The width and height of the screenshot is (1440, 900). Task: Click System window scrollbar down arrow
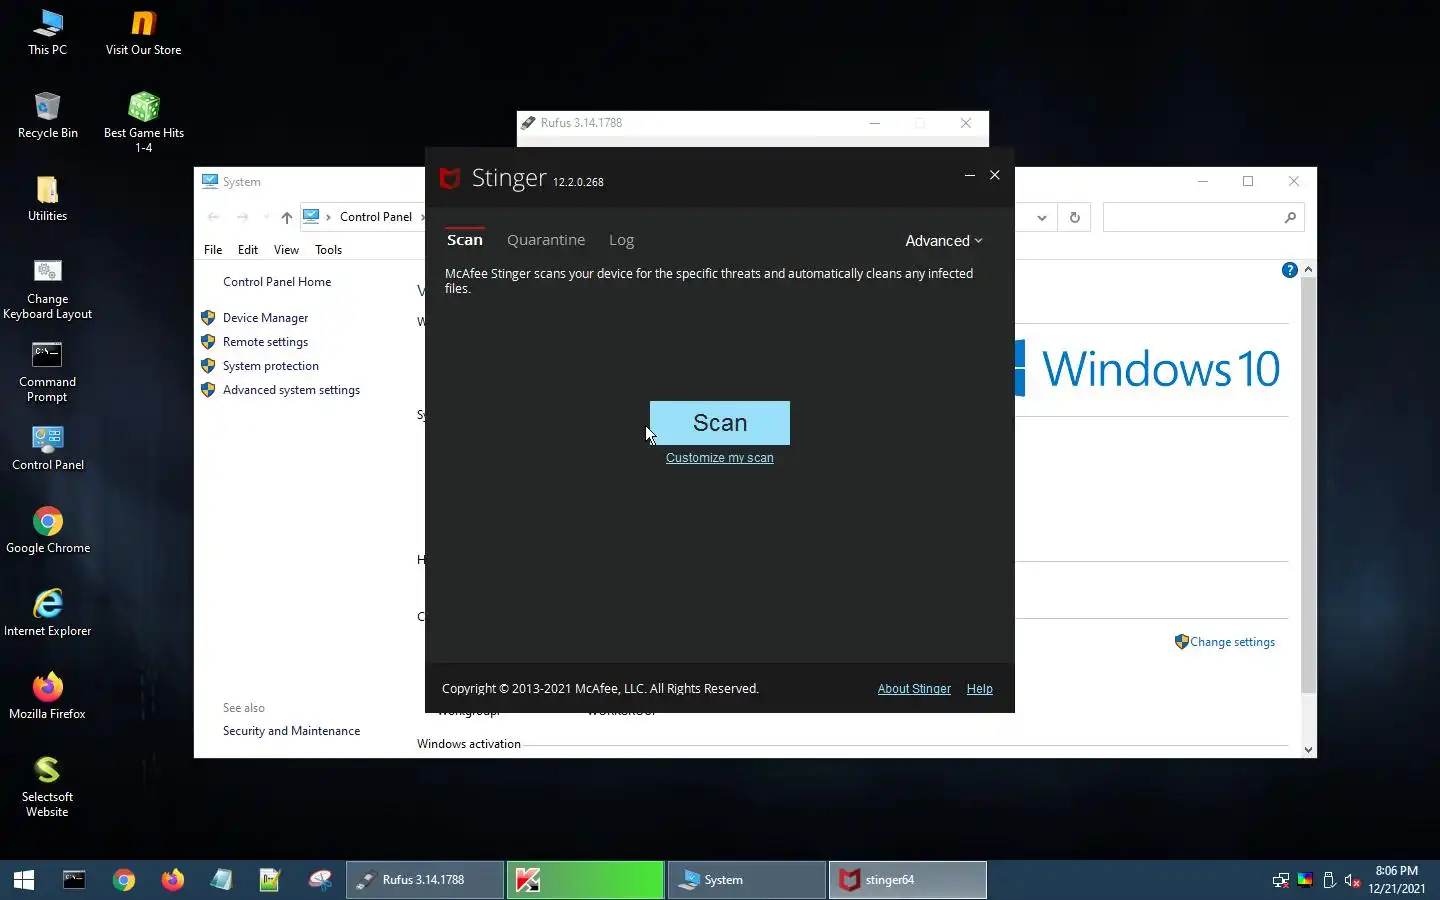point(1308,749)
